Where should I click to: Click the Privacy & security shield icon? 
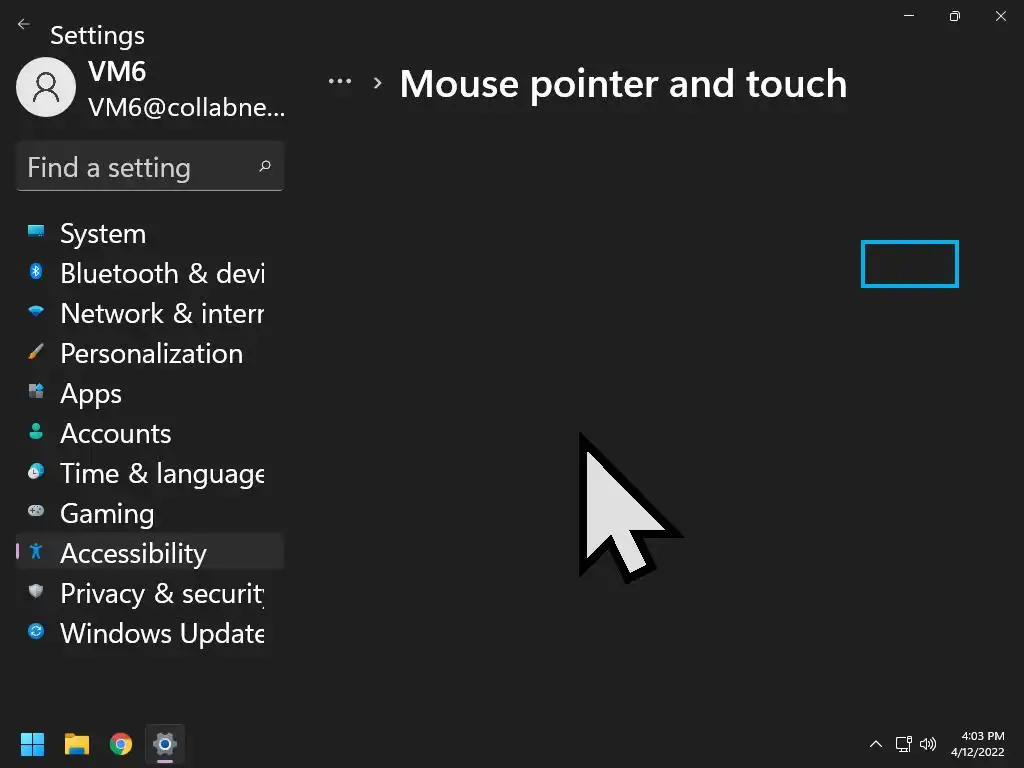(x=36, y=591)
